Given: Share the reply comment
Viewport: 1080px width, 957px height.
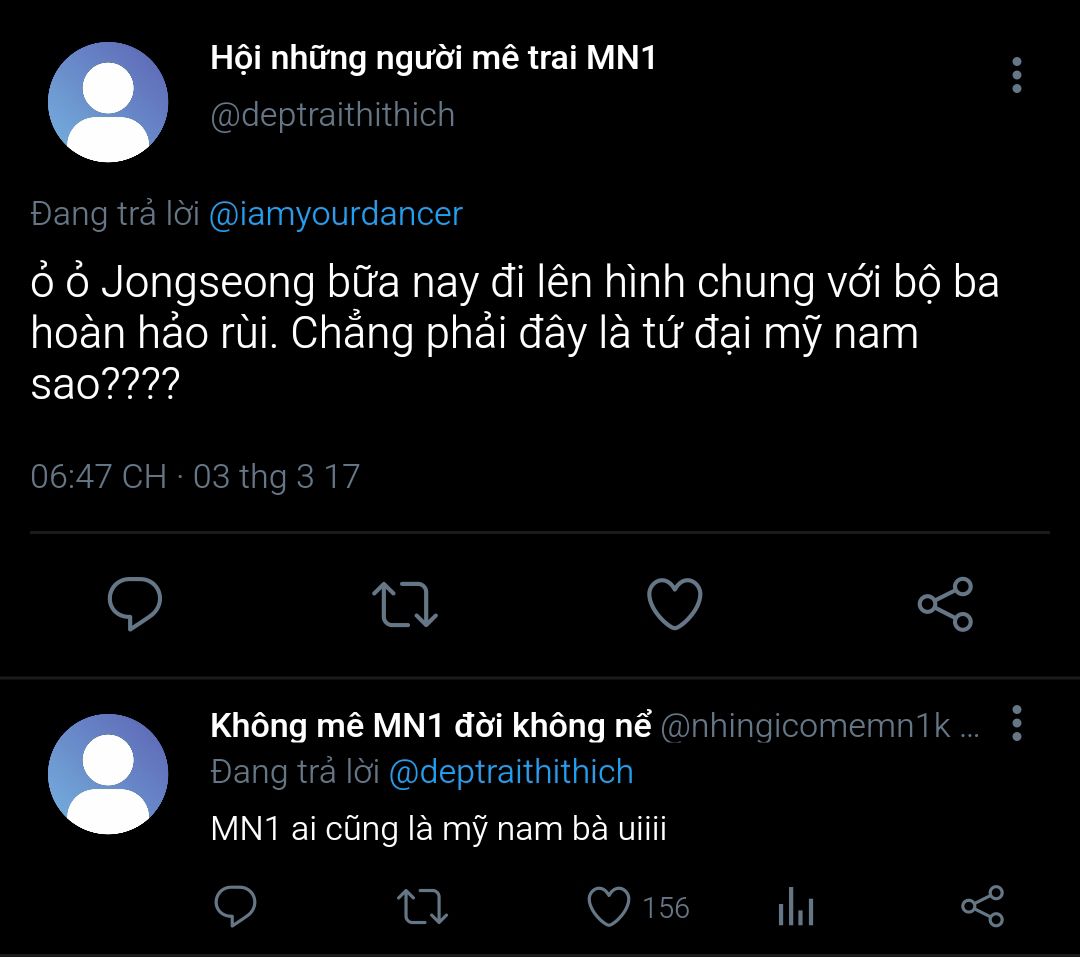Looking at the screenshot, I should [x=982, y=907].
